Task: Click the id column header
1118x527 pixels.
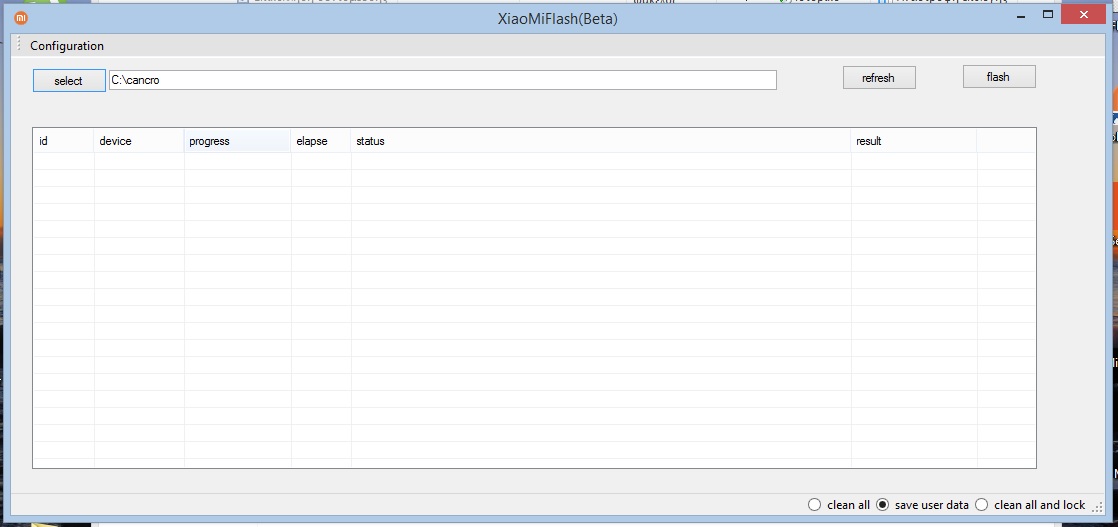Action: tap(63, 141)
